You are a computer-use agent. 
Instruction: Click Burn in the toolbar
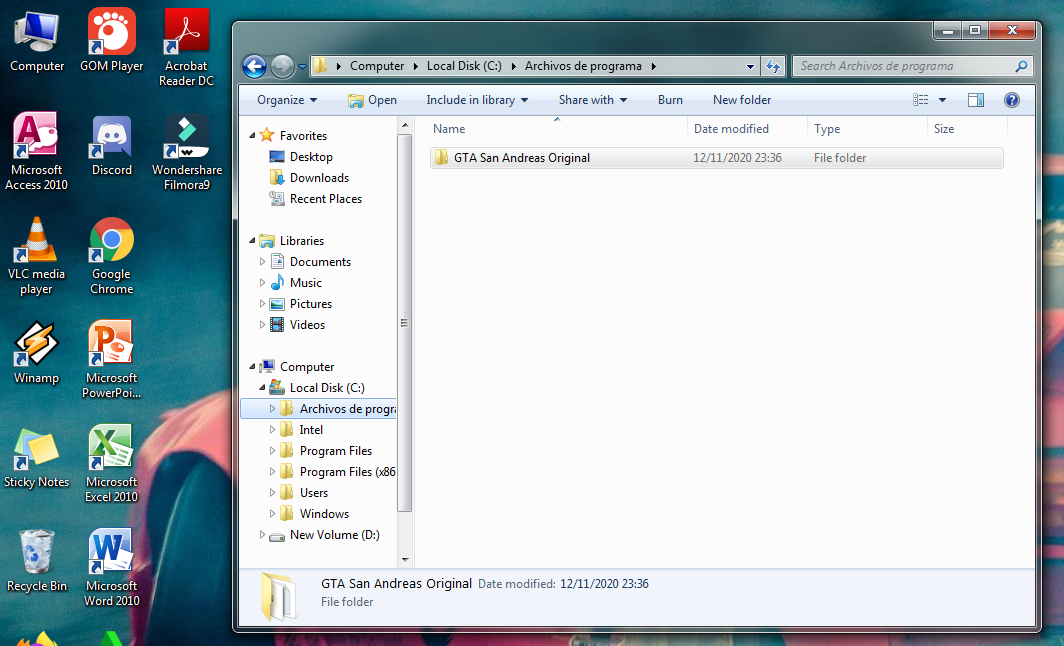tap(670, 100)
